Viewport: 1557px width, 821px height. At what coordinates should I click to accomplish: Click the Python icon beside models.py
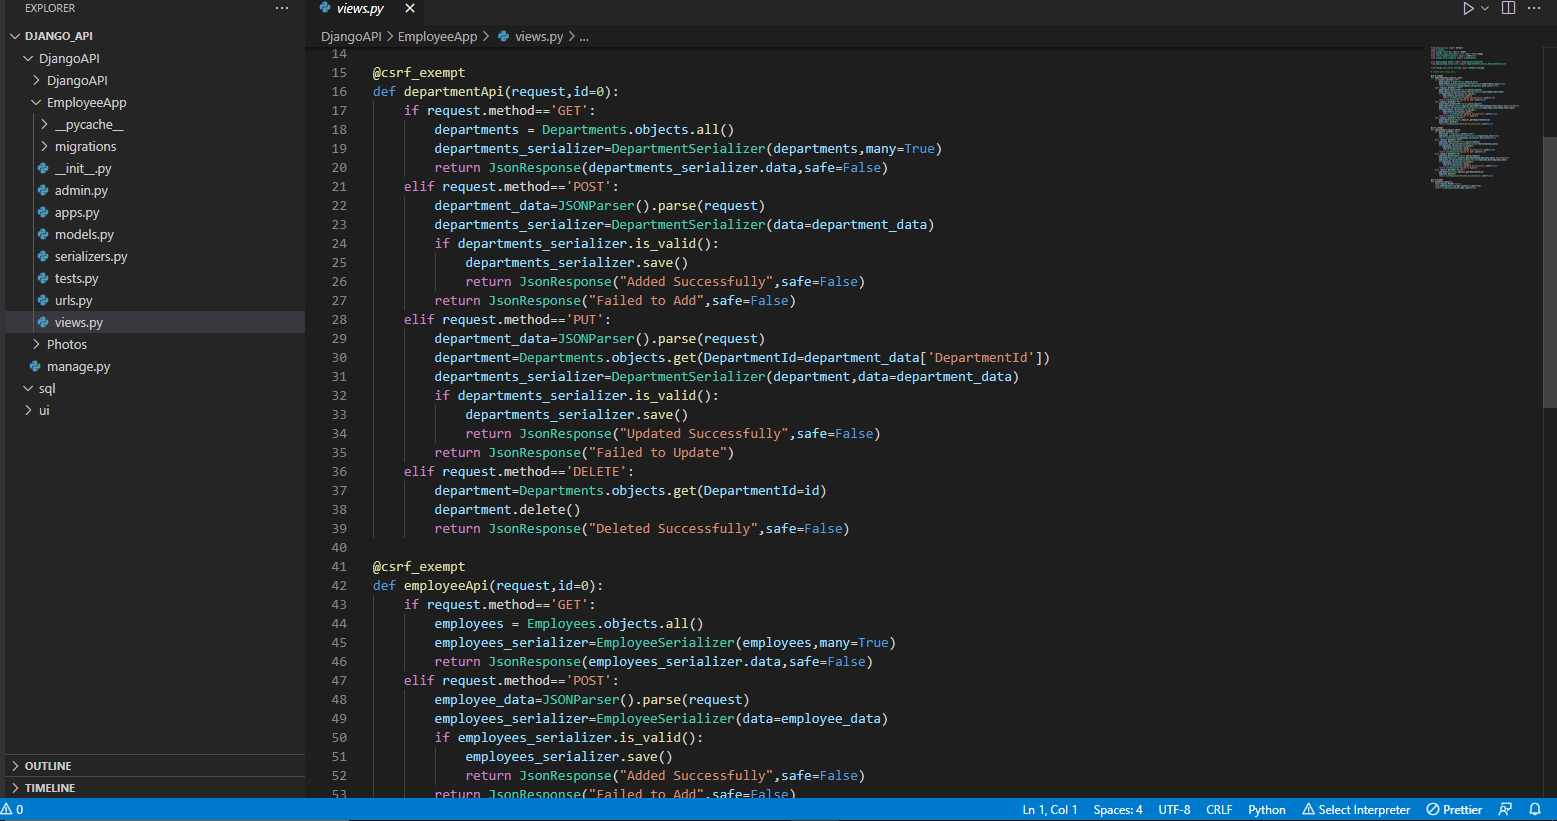[43, 234]
